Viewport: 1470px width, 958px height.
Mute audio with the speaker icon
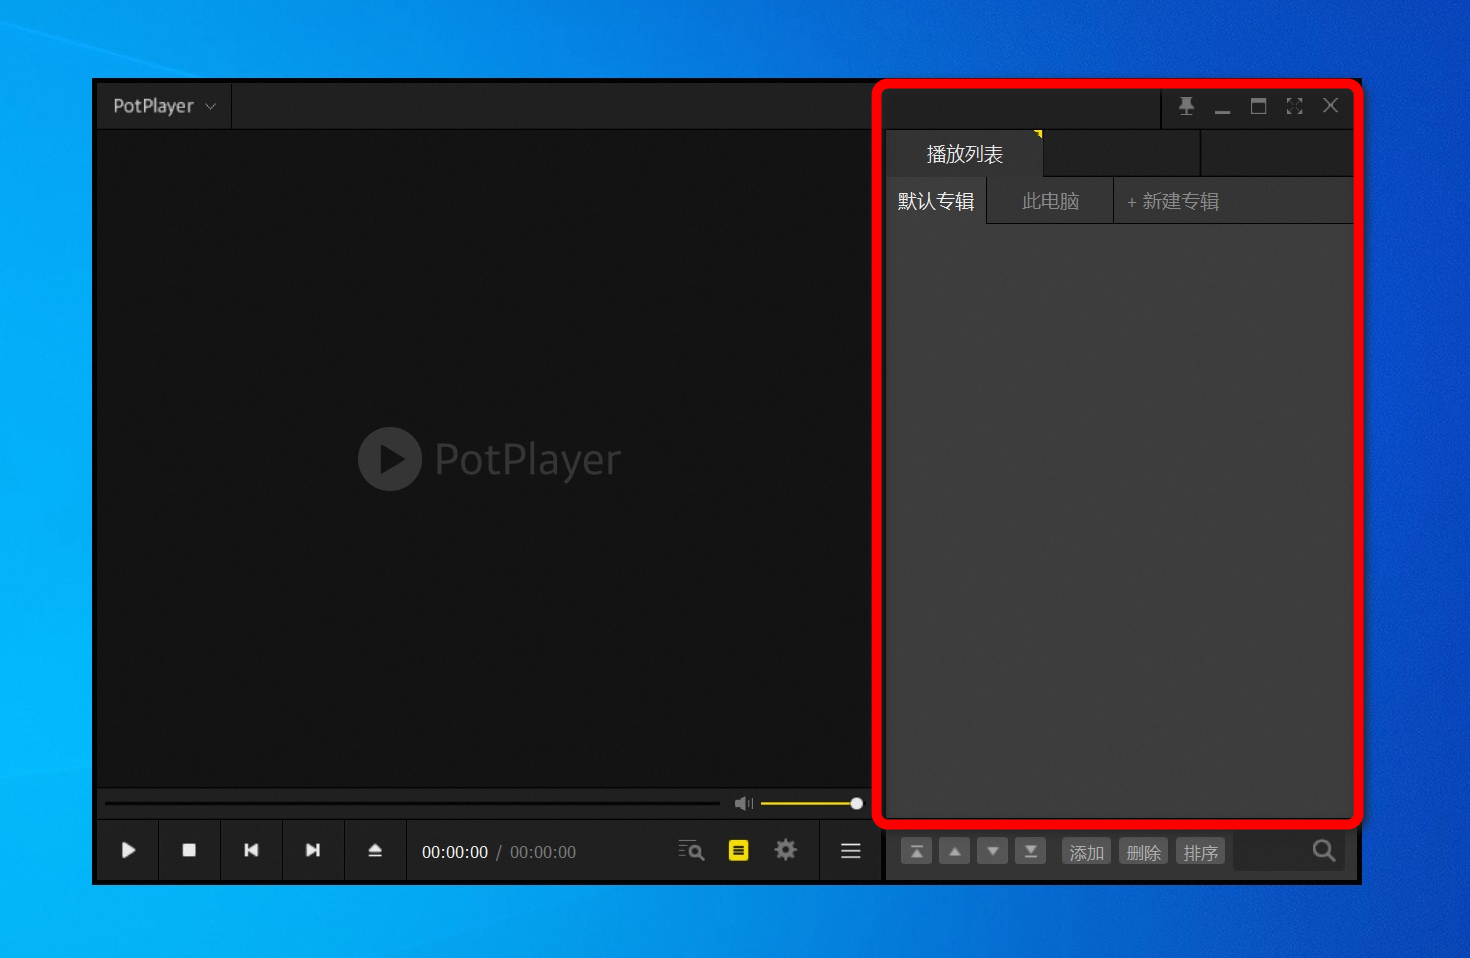pyautogui.click(x=744, y=803)
